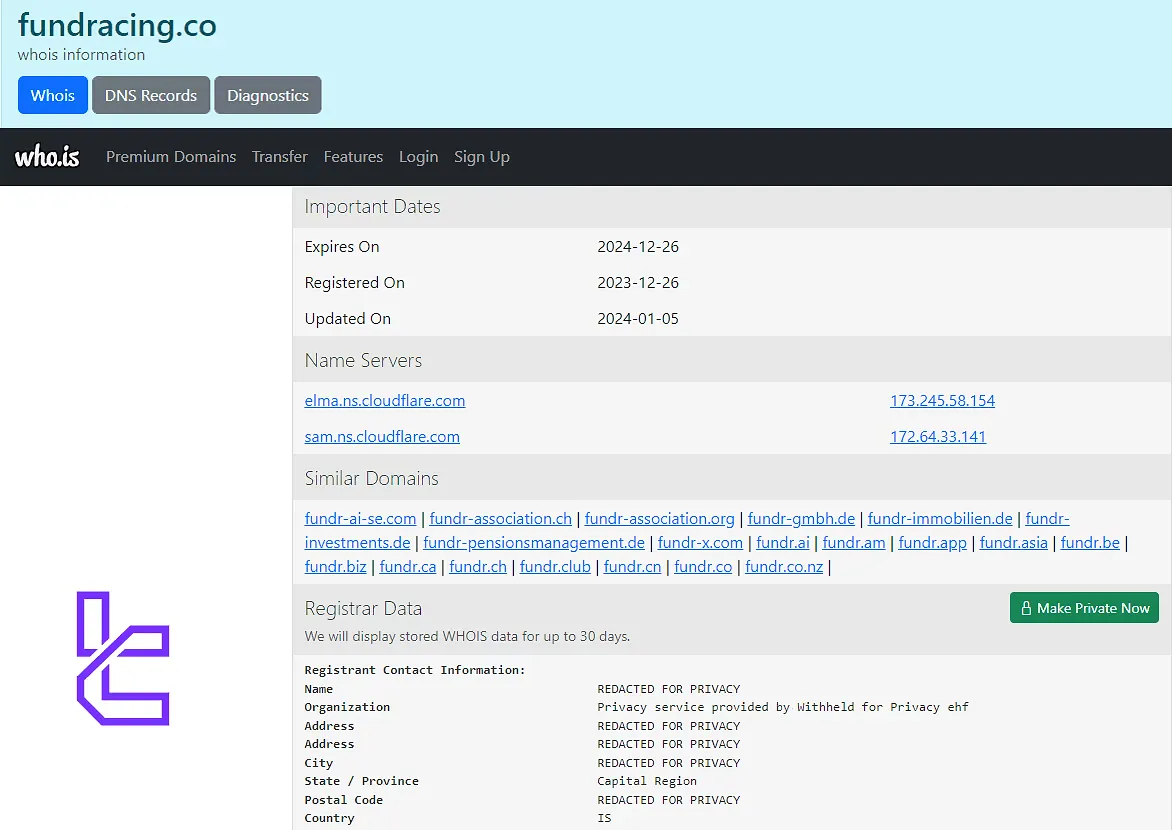Click IP address 172.64.33.141

[937, 437]
